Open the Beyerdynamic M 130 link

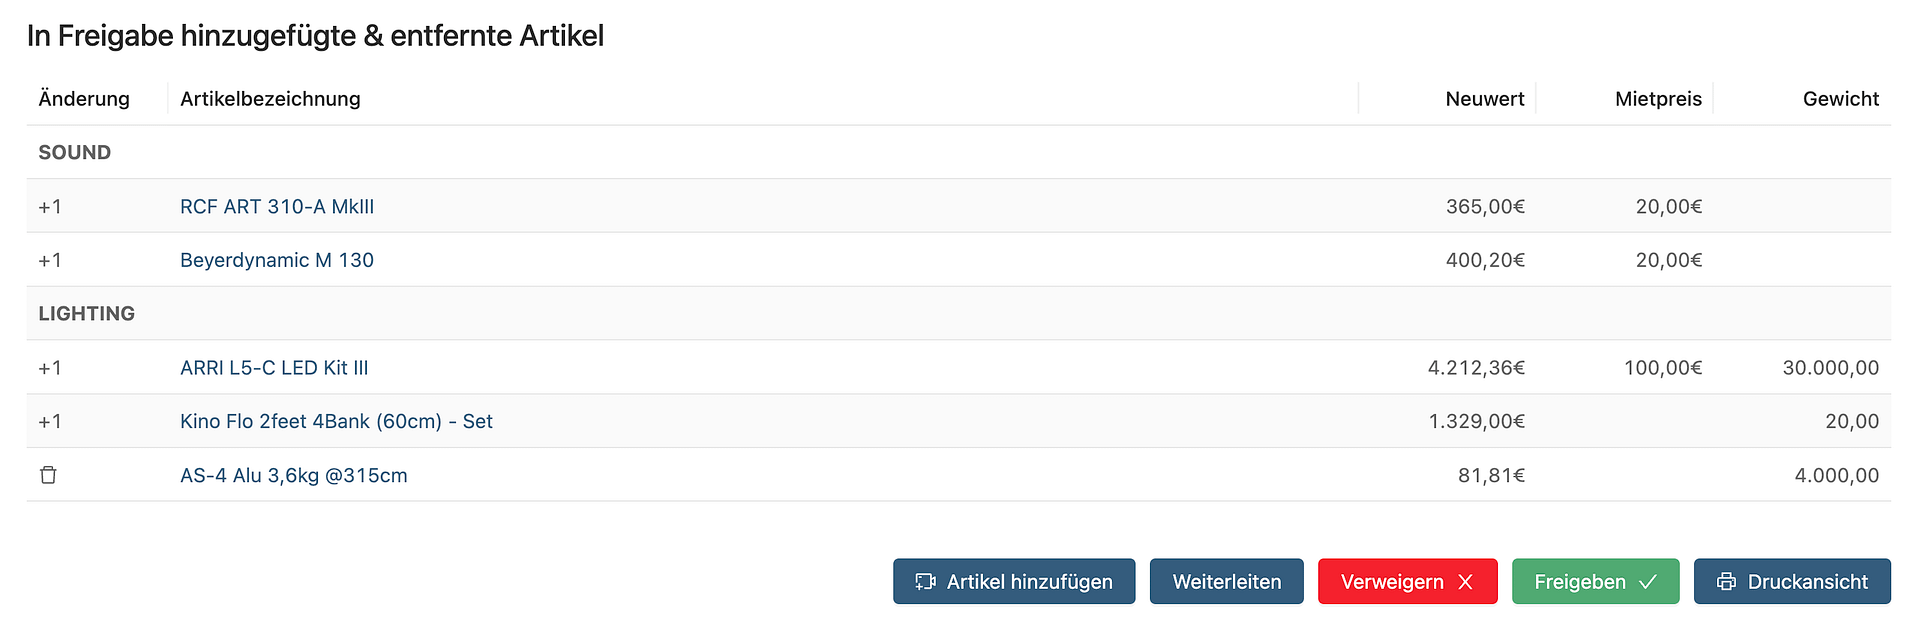(x=277, y=260)
